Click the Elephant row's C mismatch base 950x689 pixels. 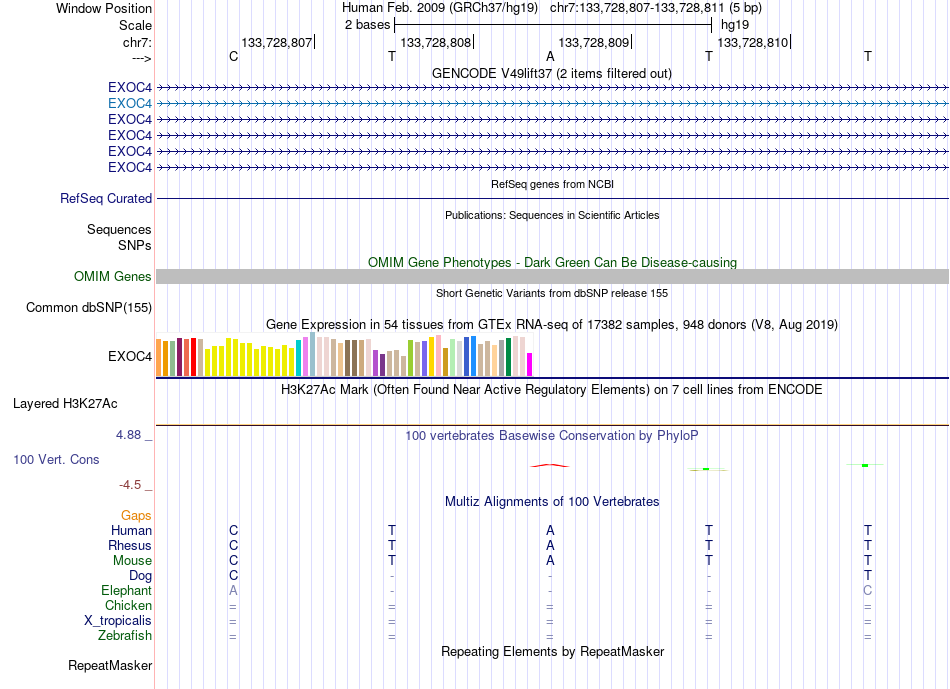pyautogui.click(x=868, y=591)
